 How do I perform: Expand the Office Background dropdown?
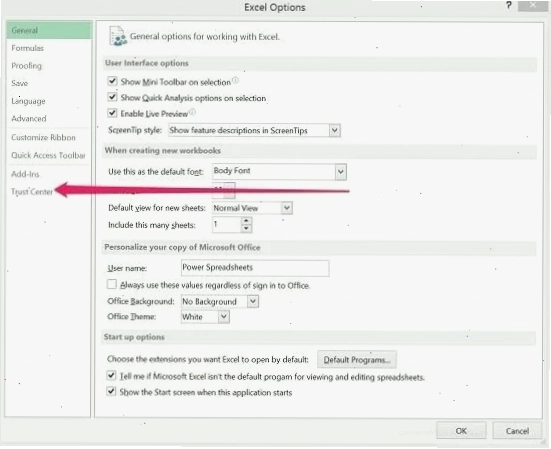coord(253,301)
